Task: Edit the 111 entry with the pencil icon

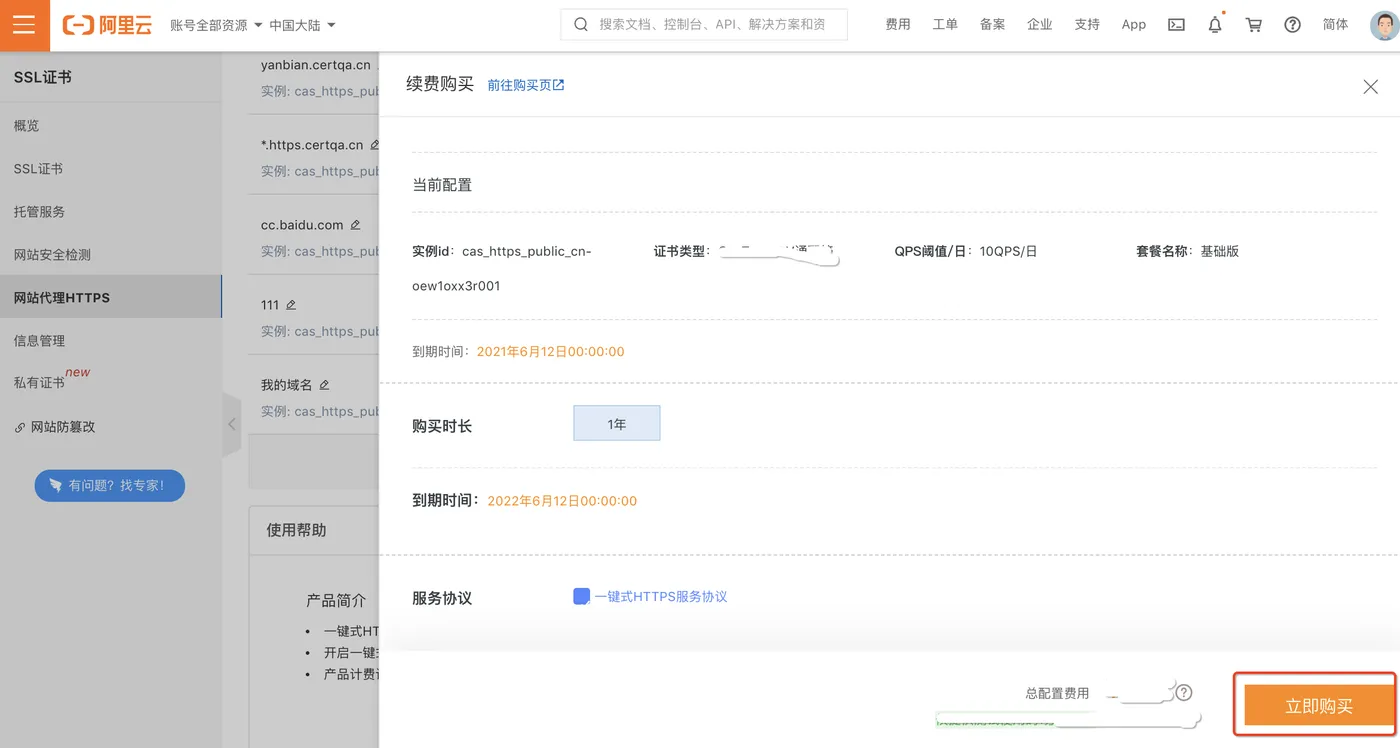Action: click(x=291, y=305)
